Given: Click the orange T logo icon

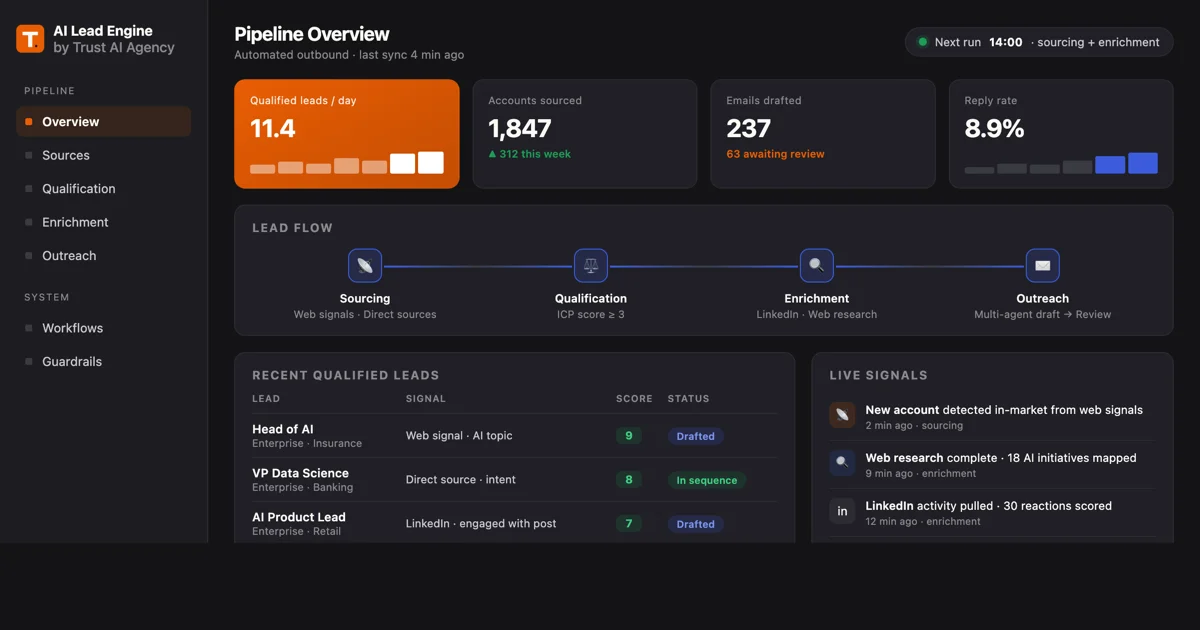Looking at the screenshot, I should [30, 39].
